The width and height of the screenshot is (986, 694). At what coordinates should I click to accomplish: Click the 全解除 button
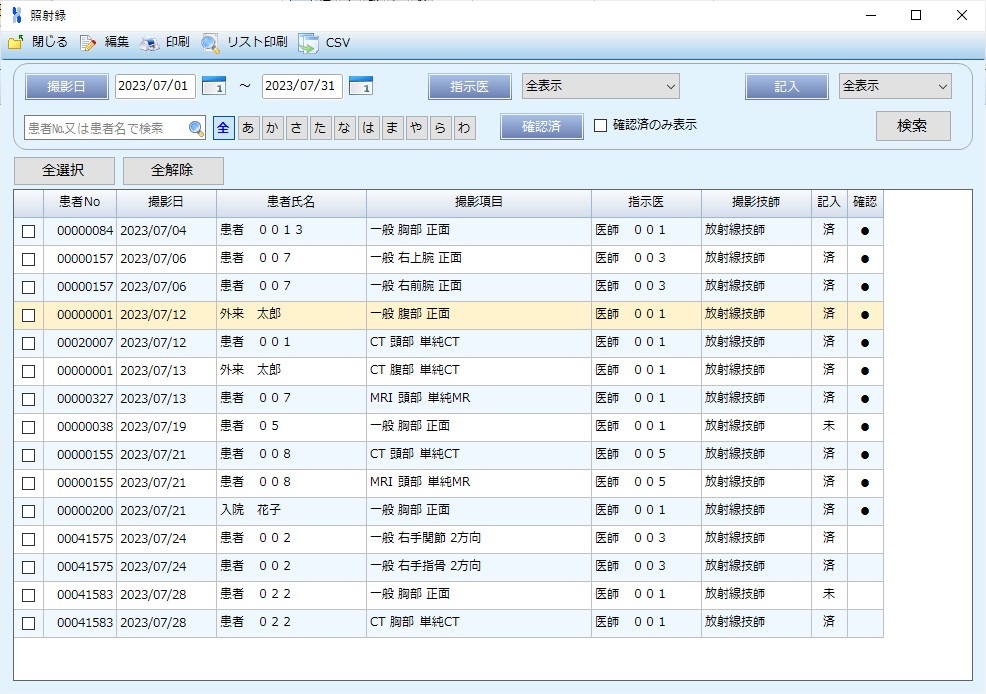(x=173, y=171)
